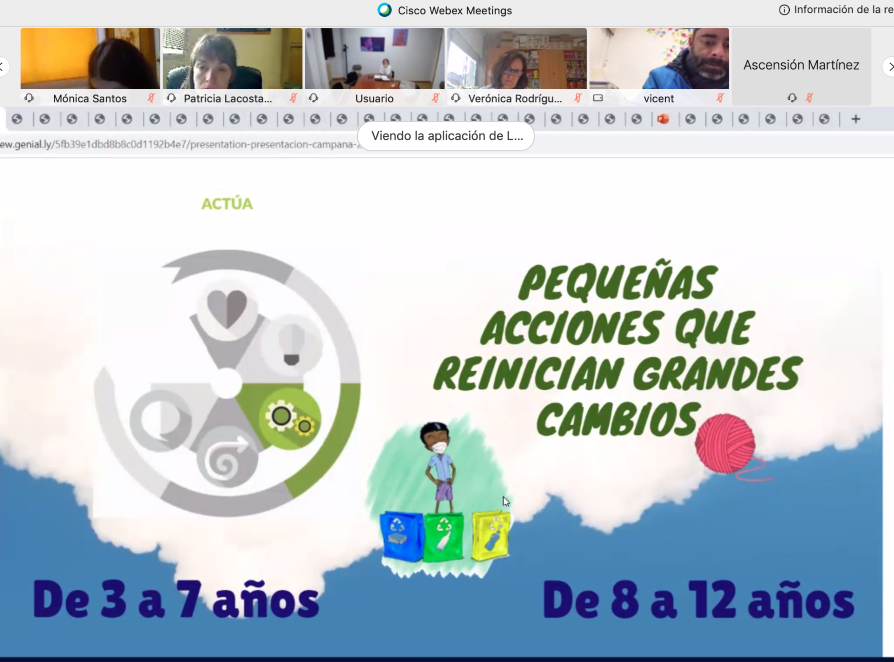The width and height of the screenshot is (894, 662).
Task: Open the "De 8 a 12 años" section
Action: (698, 600)
